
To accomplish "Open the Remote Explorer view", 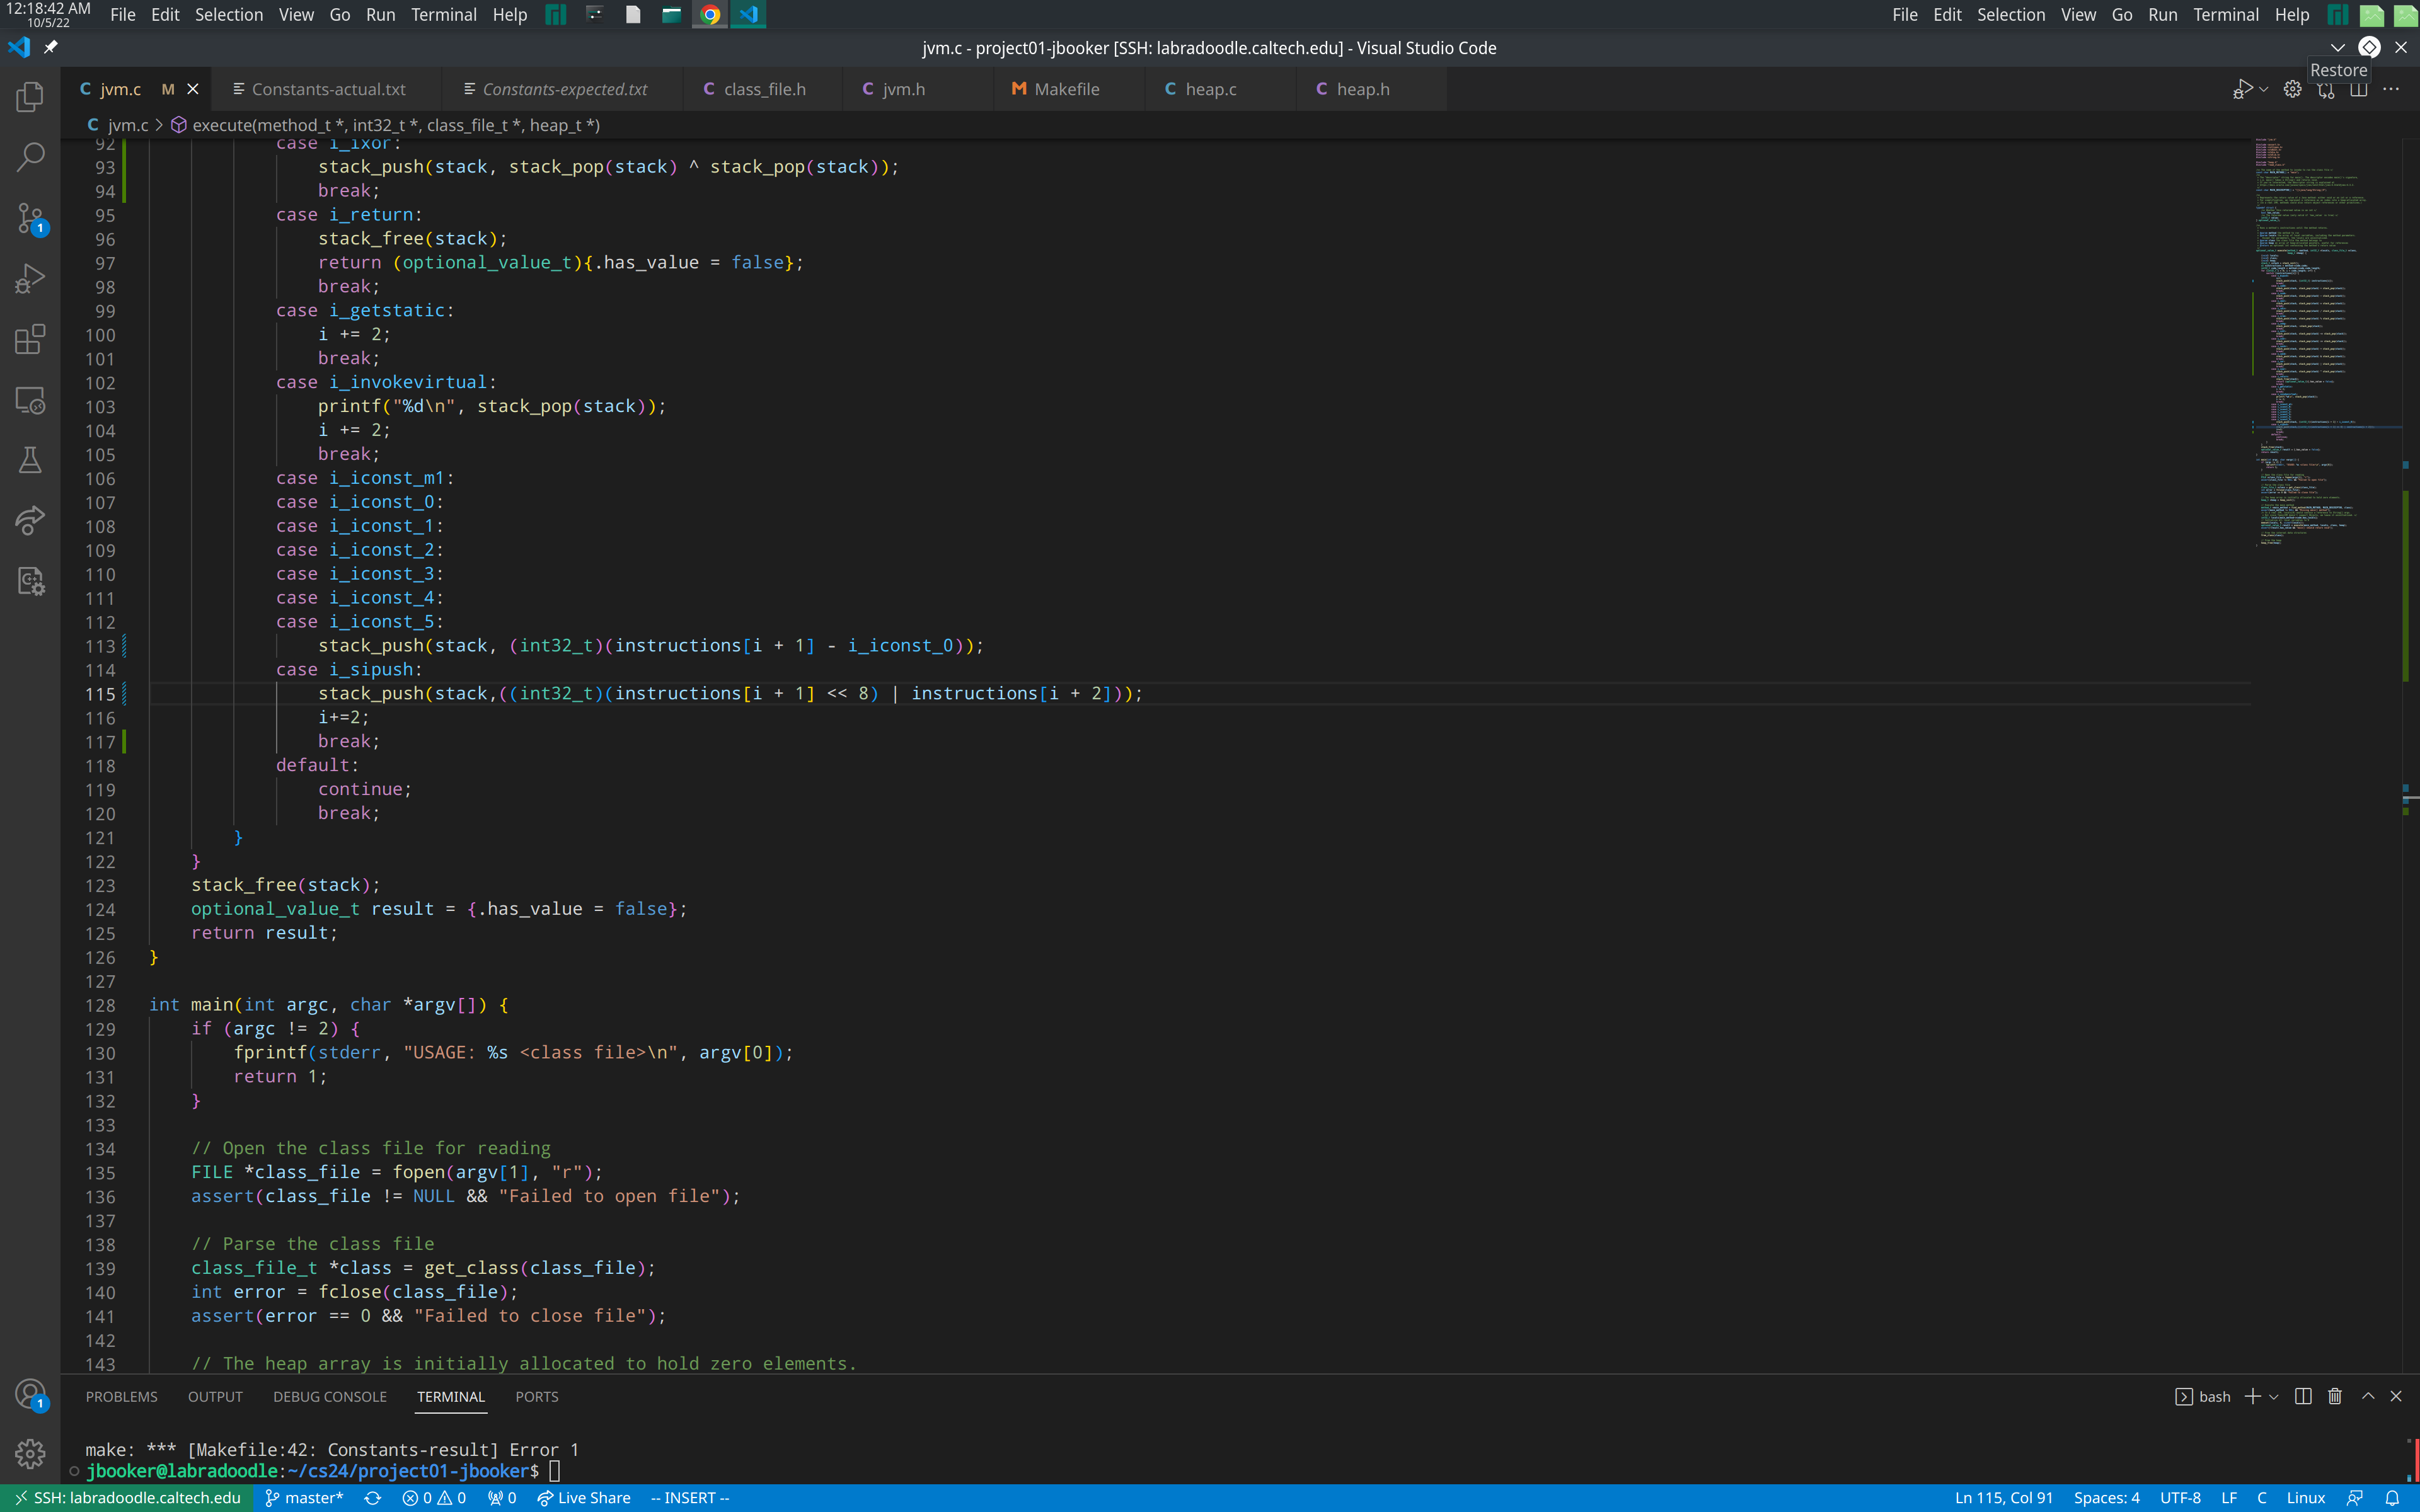I will click(30, 400).
